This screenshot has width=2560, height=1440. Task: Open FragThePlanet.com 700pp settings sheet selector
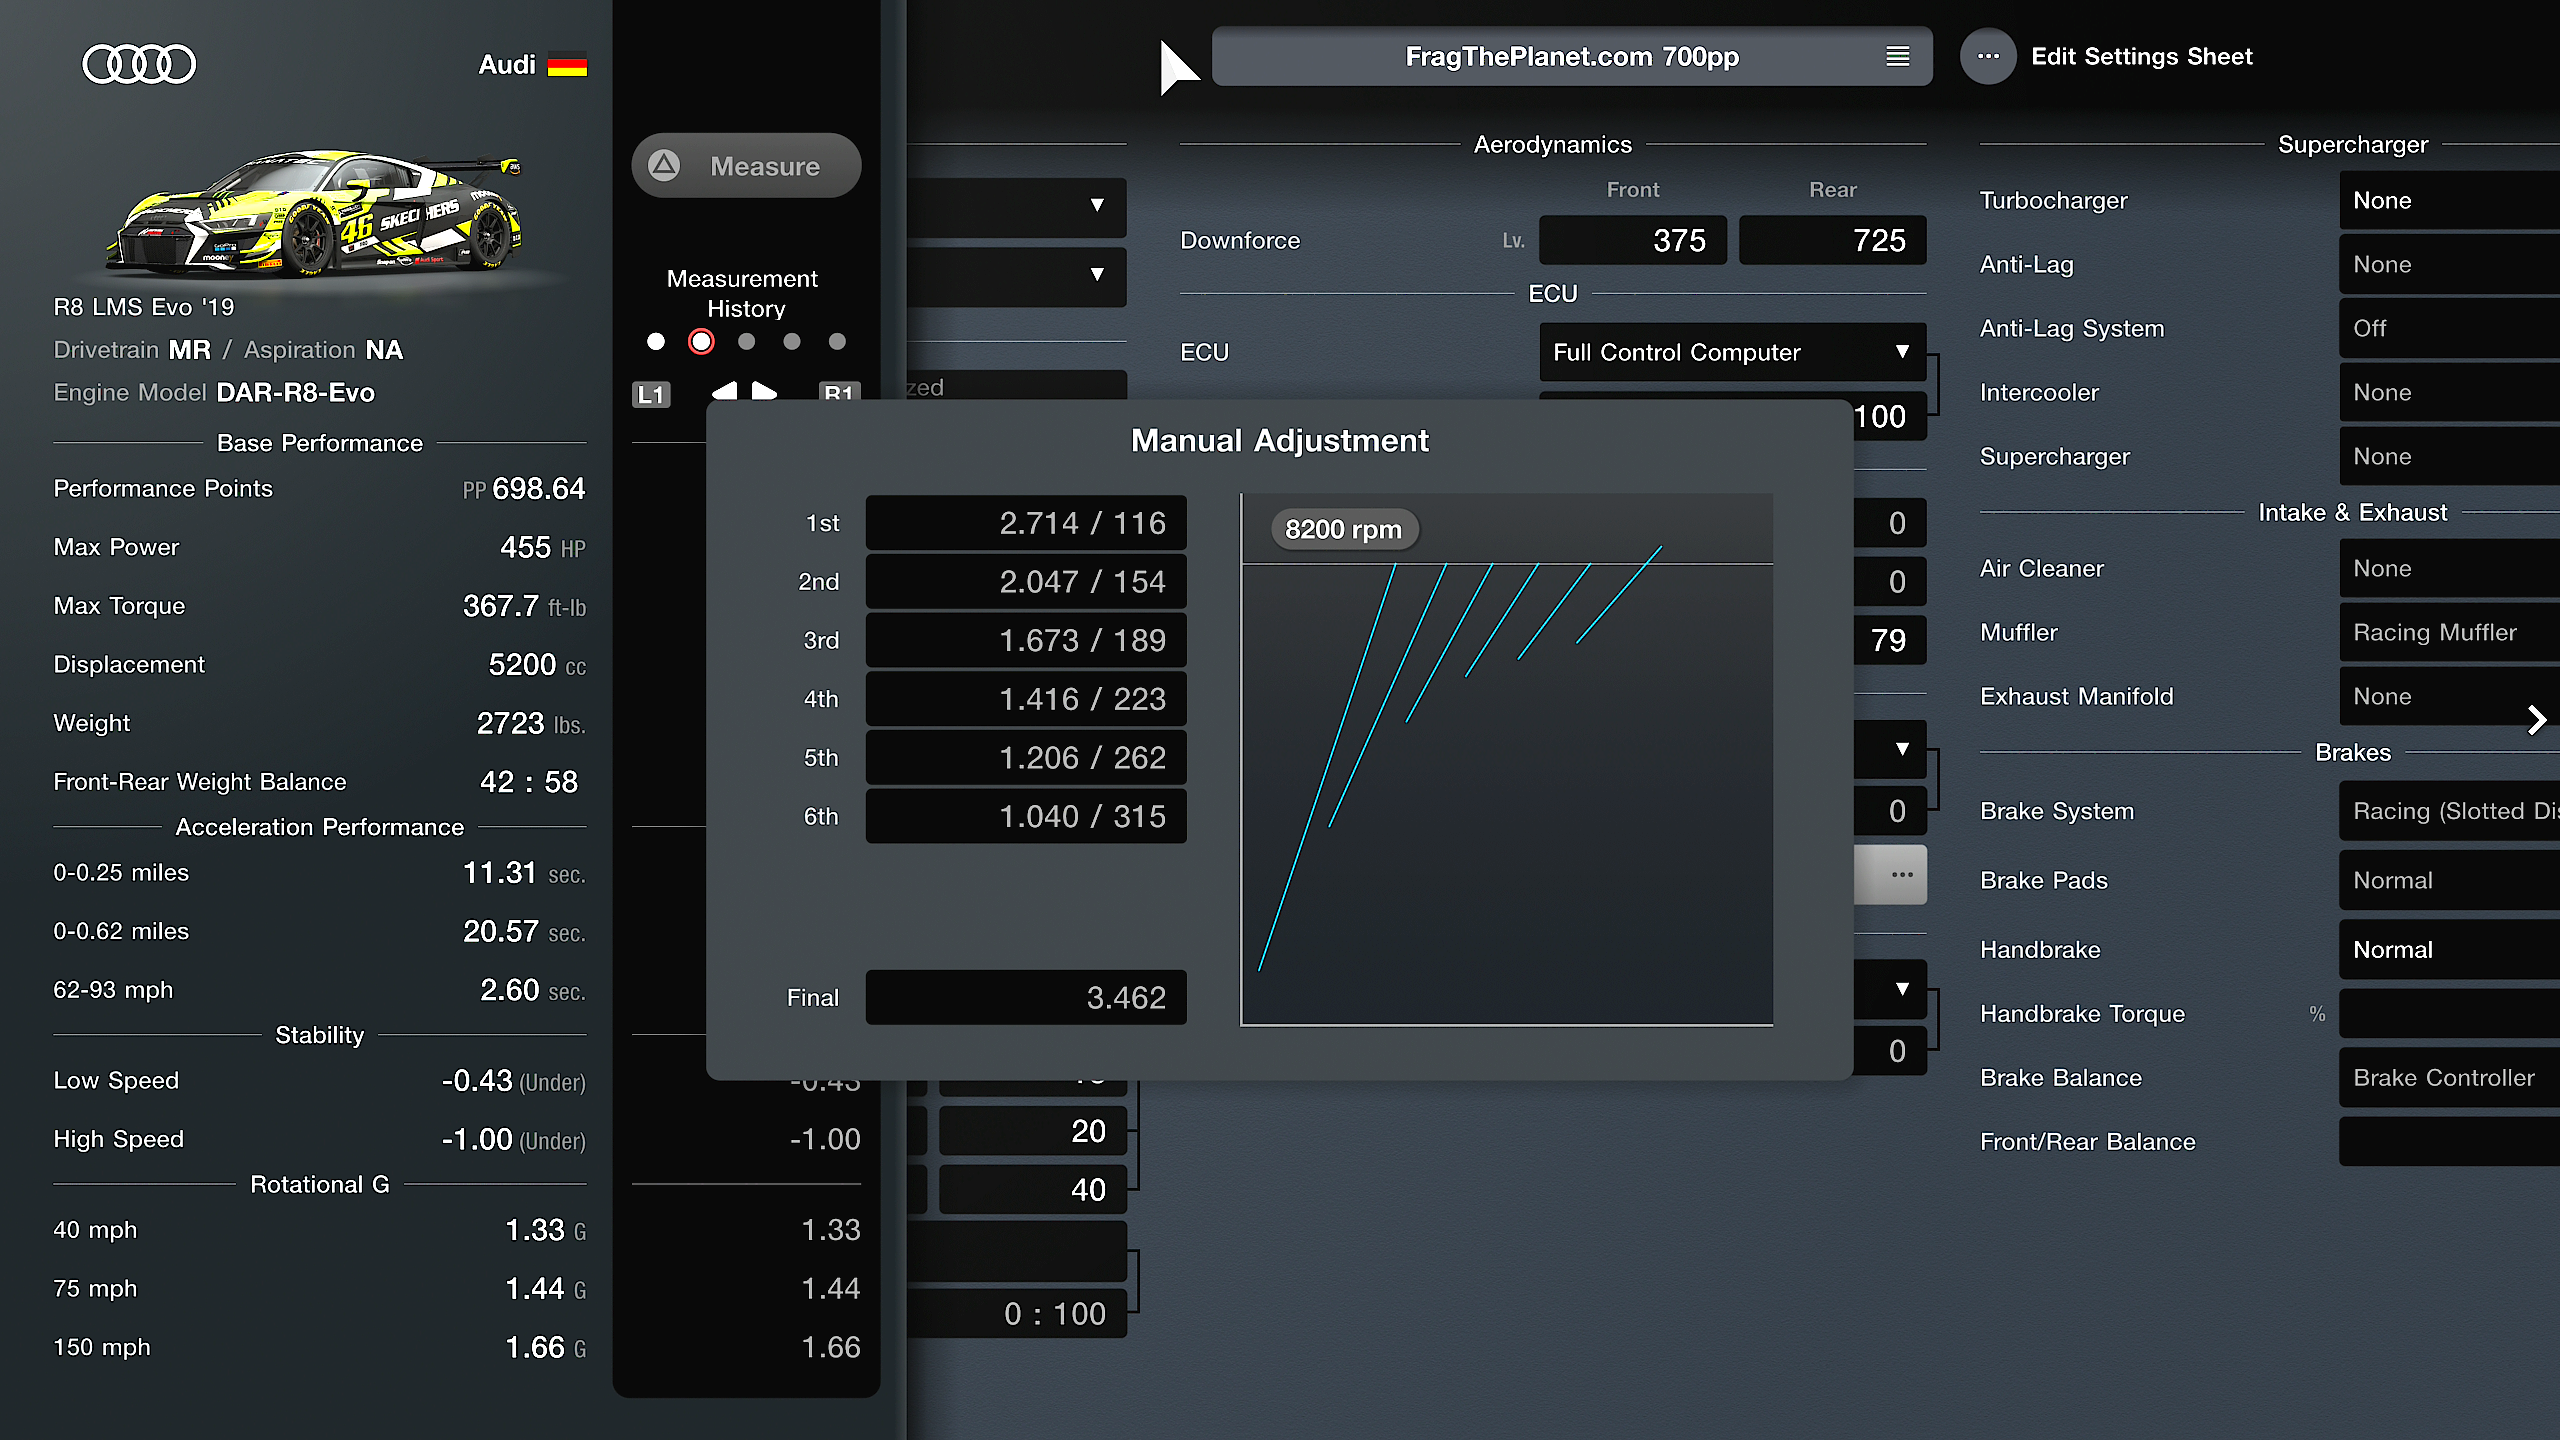[x=1572, y=57]
